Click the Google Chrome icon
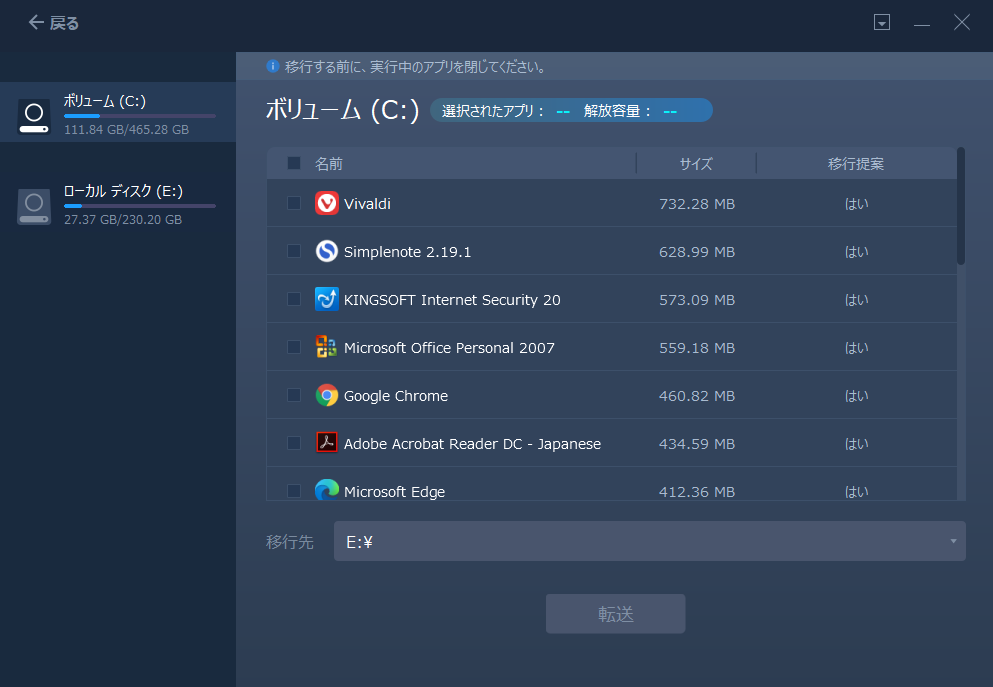 click(327, 395)
